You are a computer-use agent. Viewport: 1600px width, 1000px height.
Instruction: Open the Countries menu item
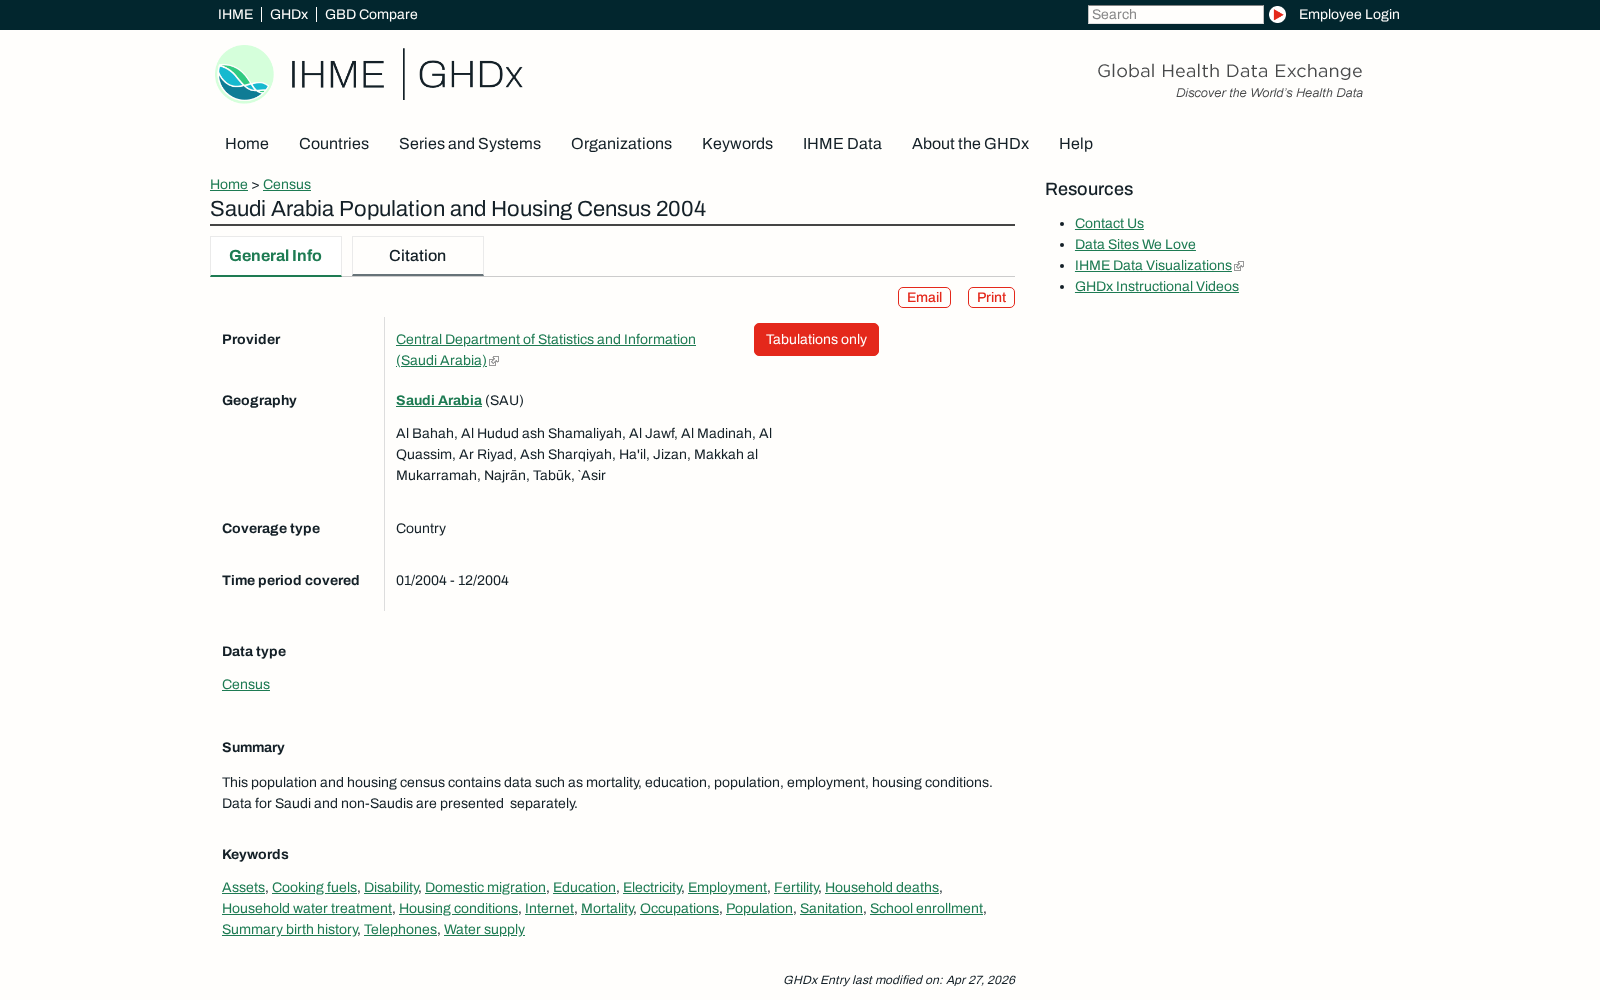coord(334,144)
